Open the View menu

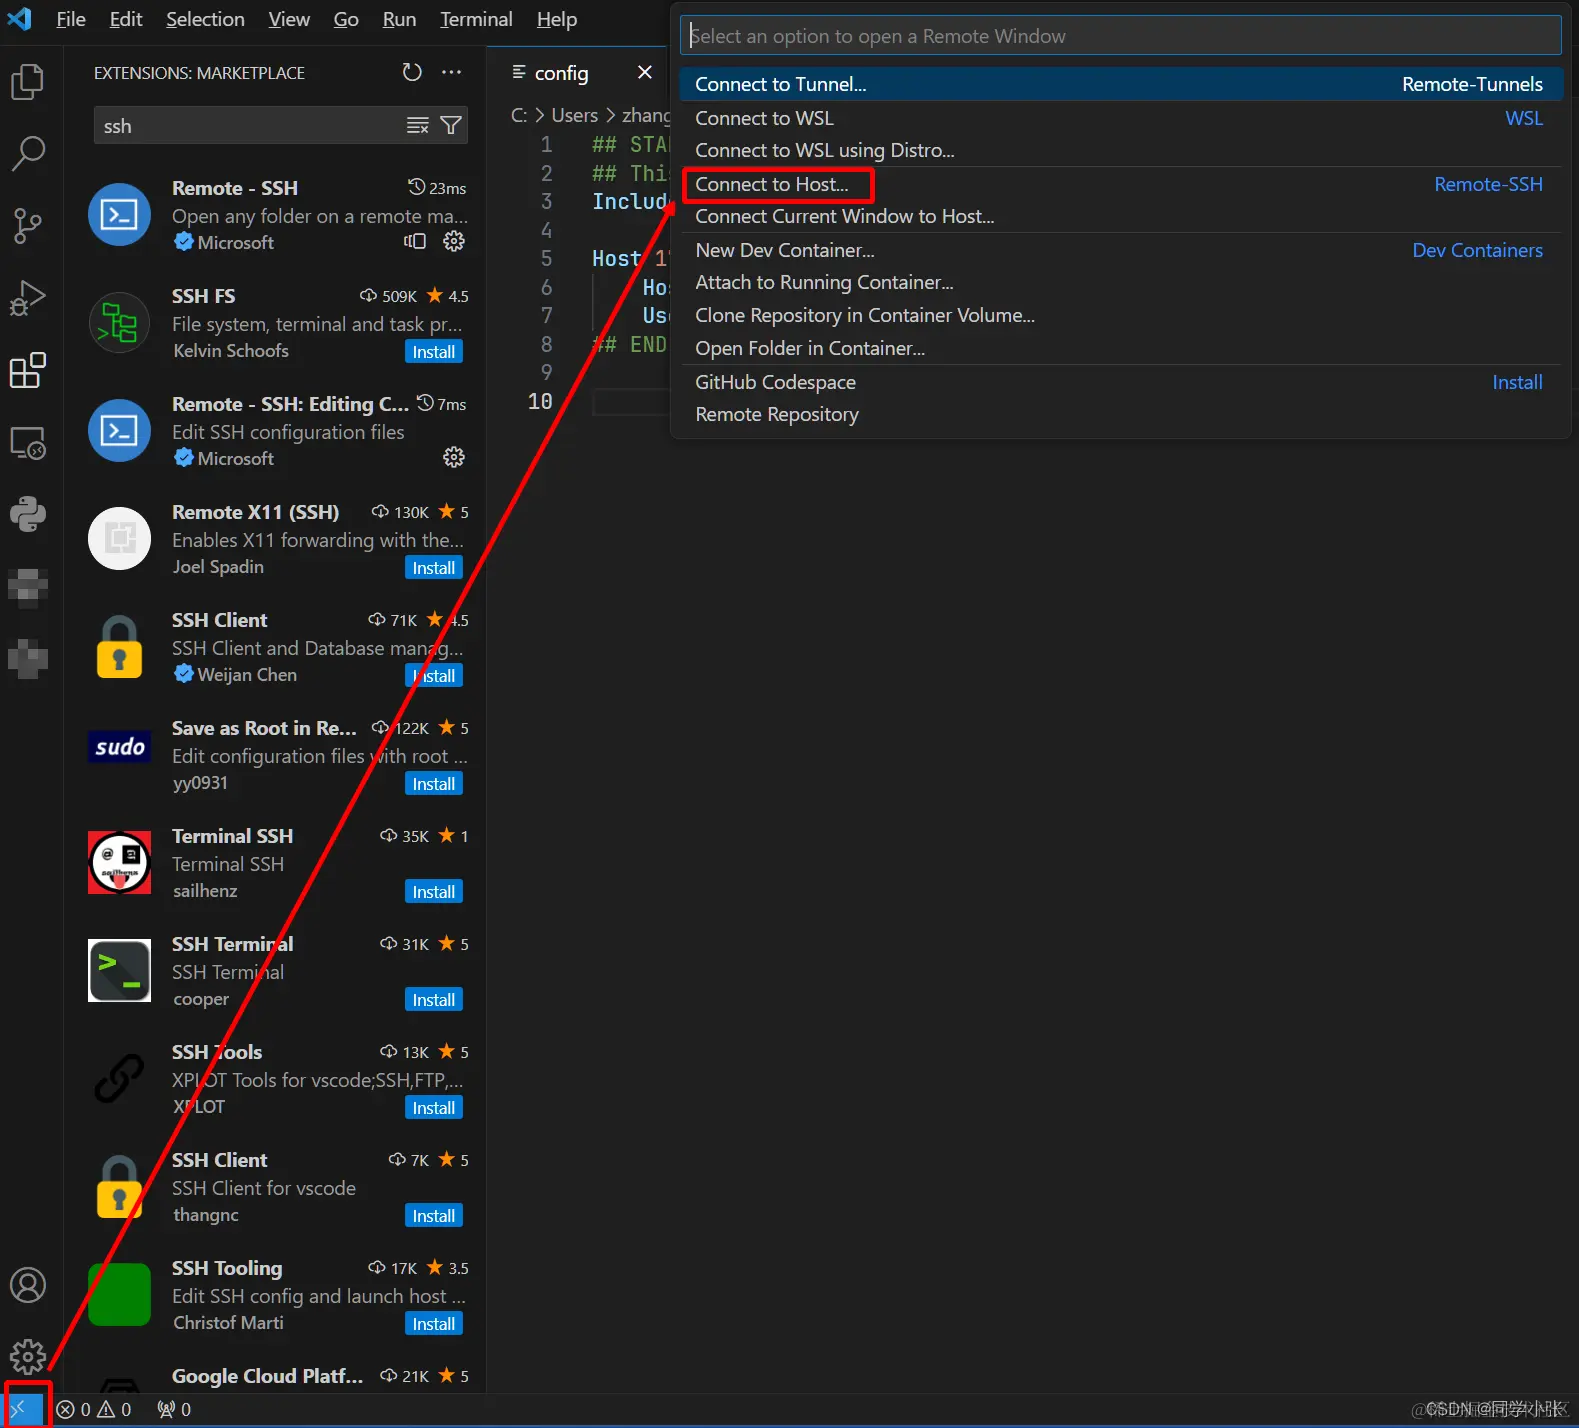[289, 19]
